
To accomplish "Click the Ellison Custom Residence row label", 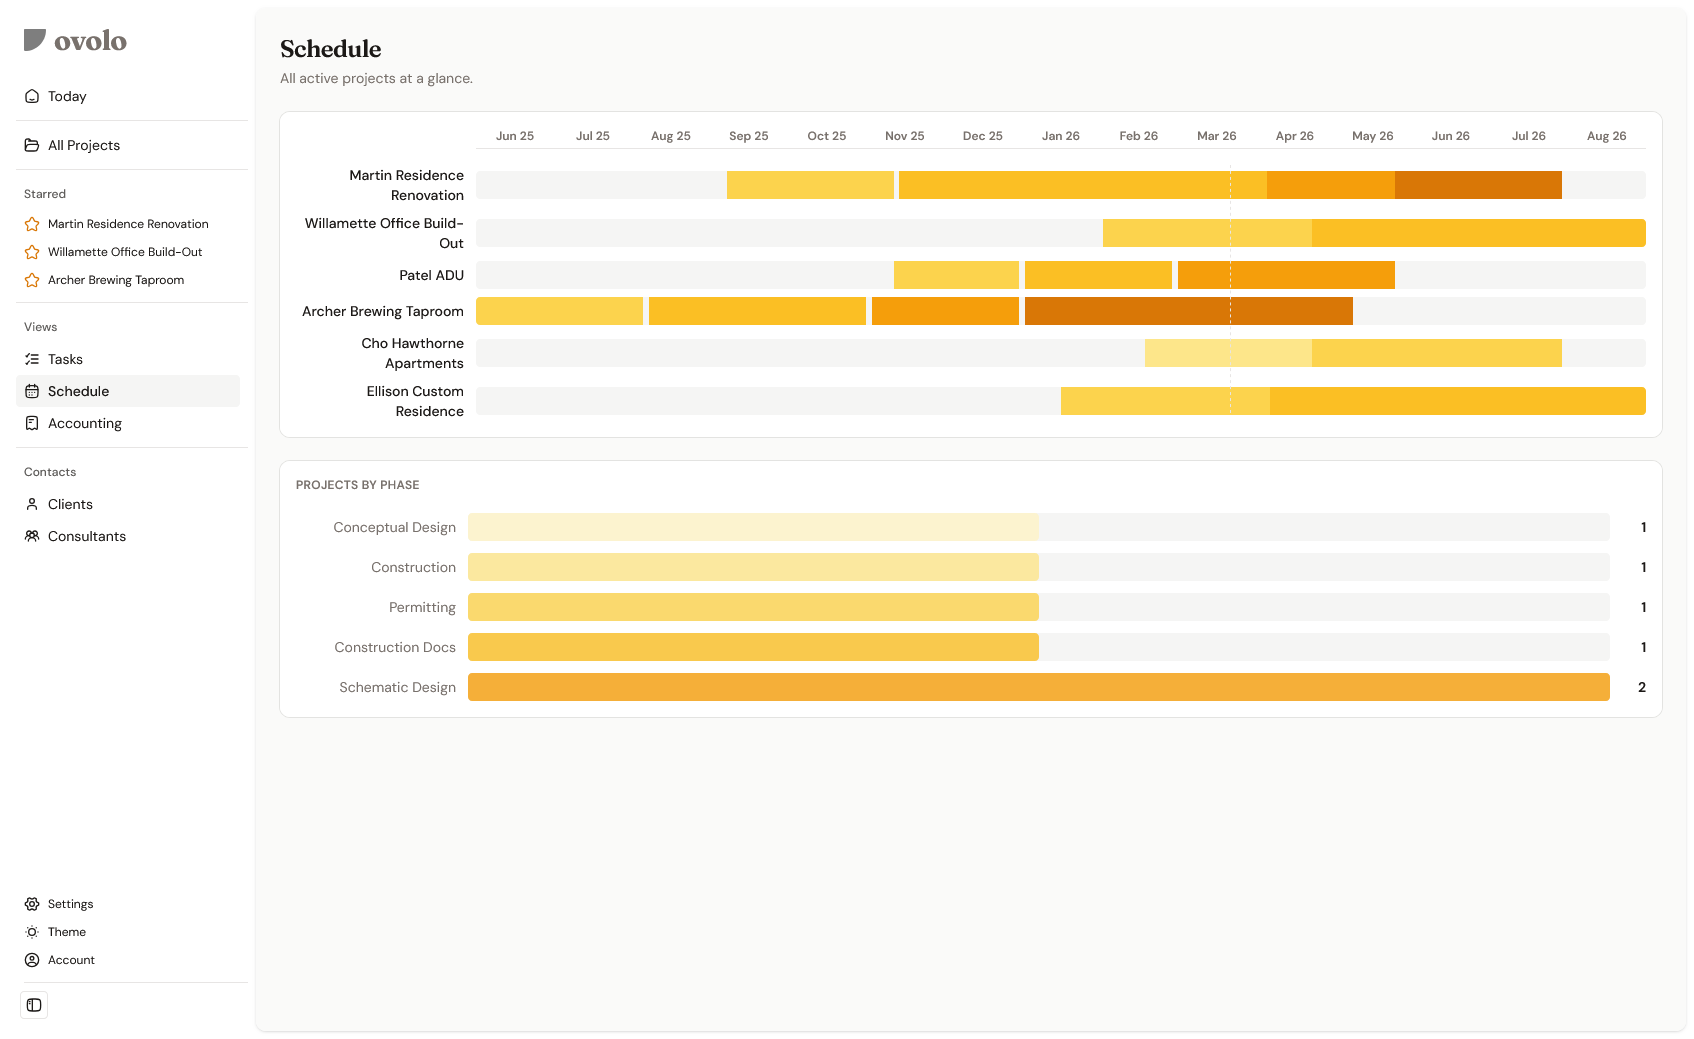I will pyautogui.click(x=415, y=401).
